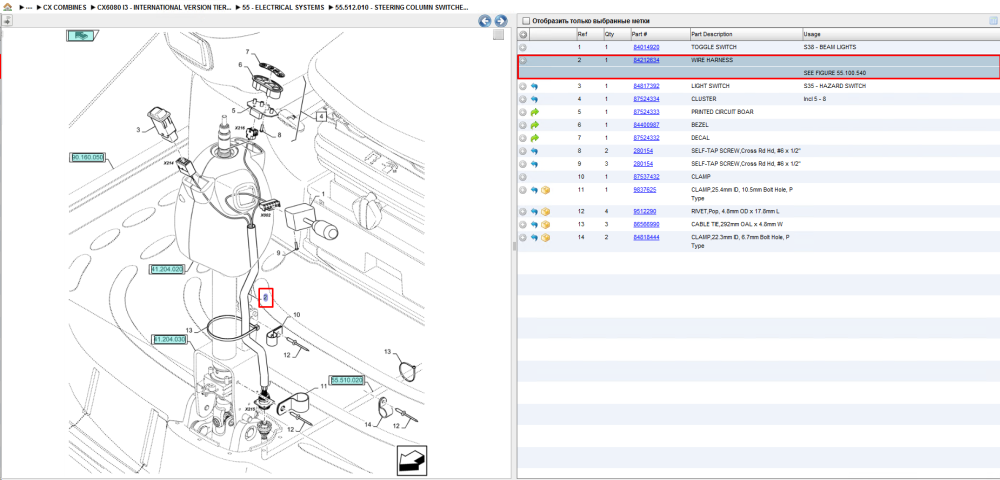Click 'S38 - BEAM LIGHTS' usage cell
The height and width of the screenshot is (480, 1000).
(x=830, y=47)
